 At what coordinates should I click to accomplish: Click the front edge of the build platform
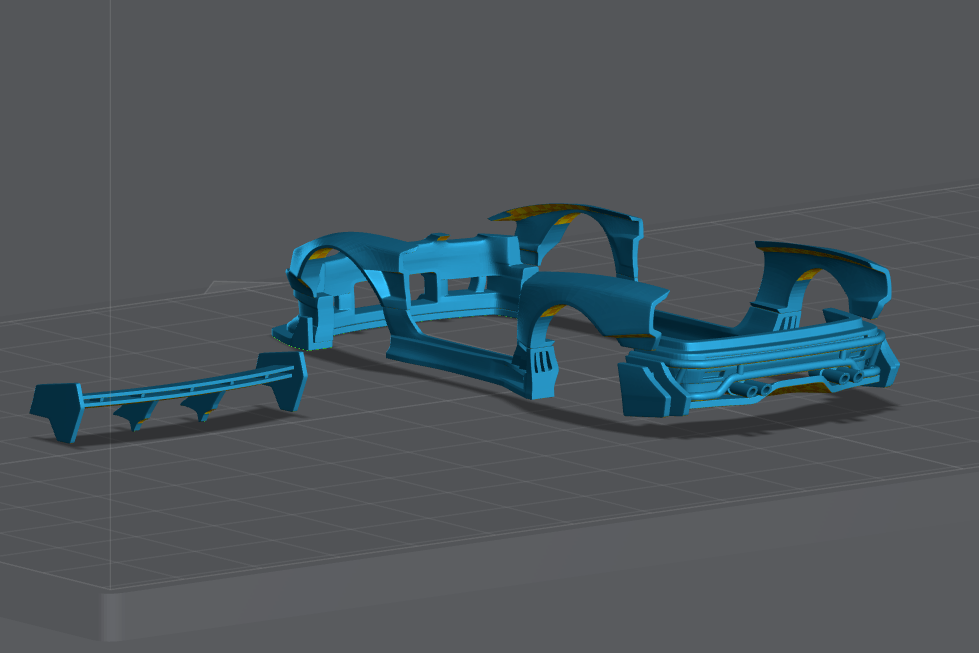pyautogui.click(x=500, y=560)
